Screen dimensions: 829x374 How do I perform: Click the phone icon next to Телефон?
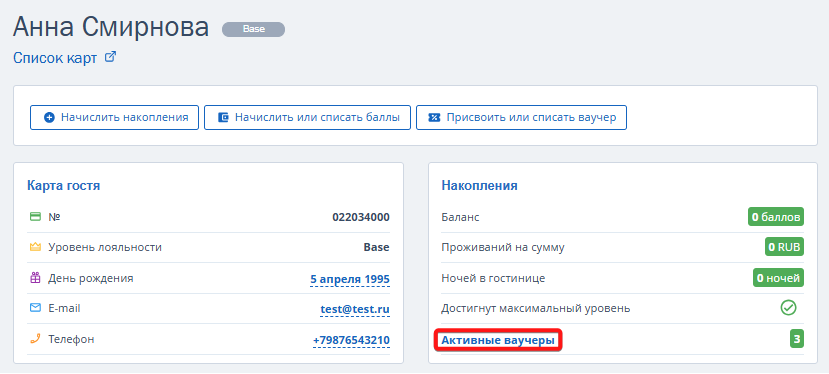tap(35, 339)
